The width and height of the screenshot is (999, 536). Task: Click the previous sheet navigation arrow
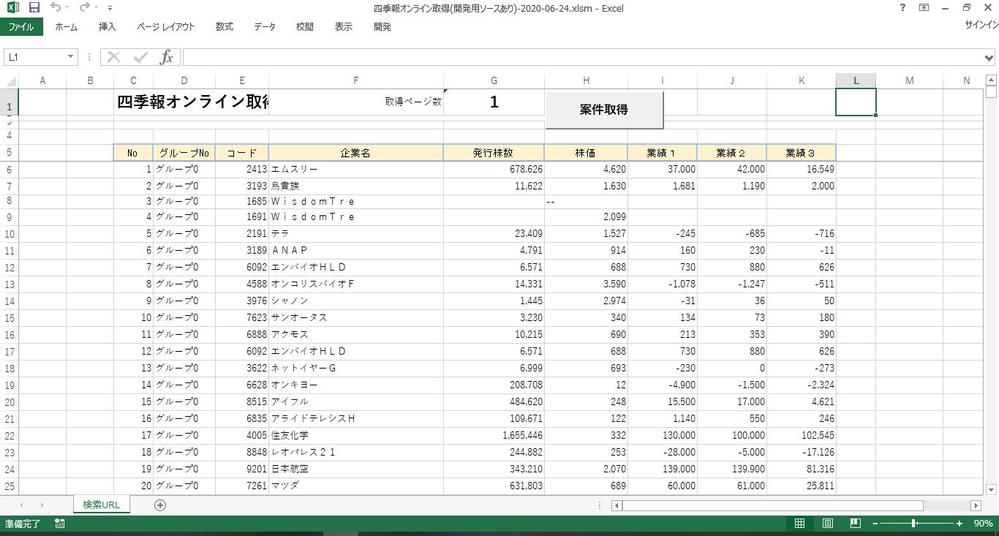[22, 505]
